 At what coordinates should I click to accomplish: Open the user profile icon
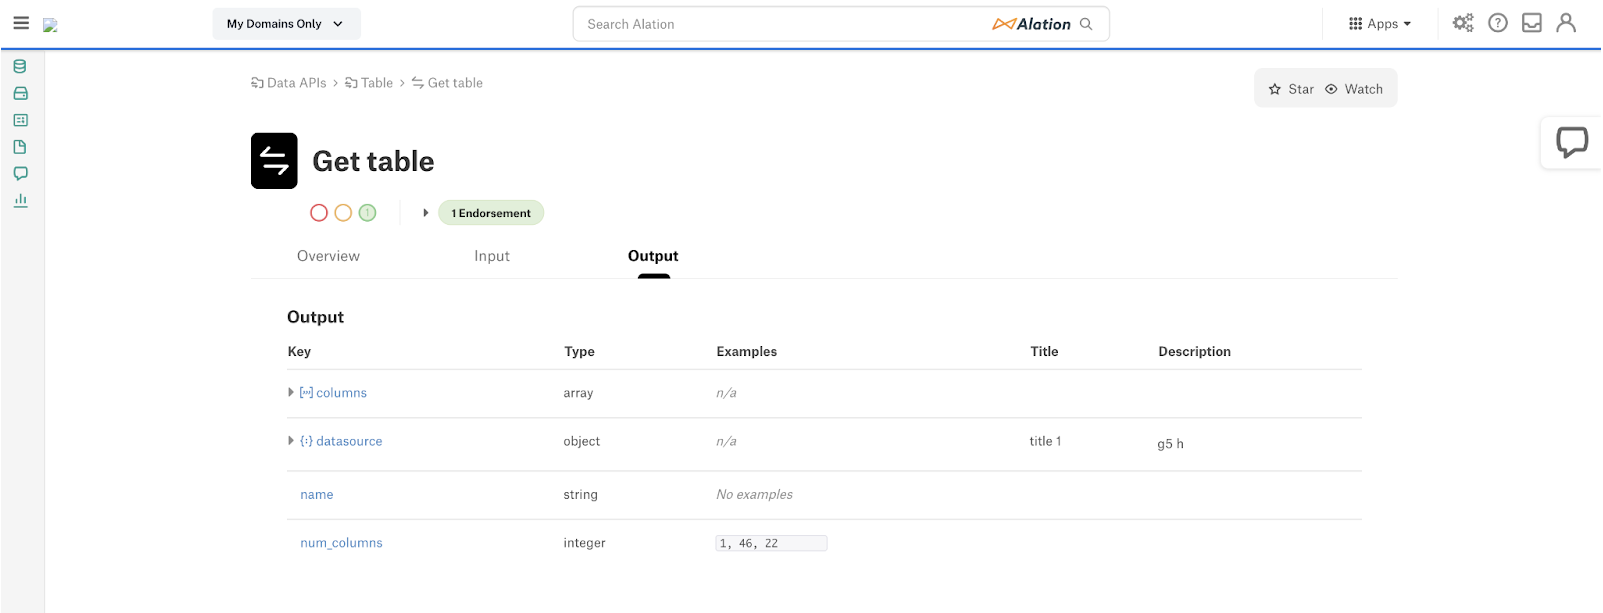click(x=1566, y=23)
